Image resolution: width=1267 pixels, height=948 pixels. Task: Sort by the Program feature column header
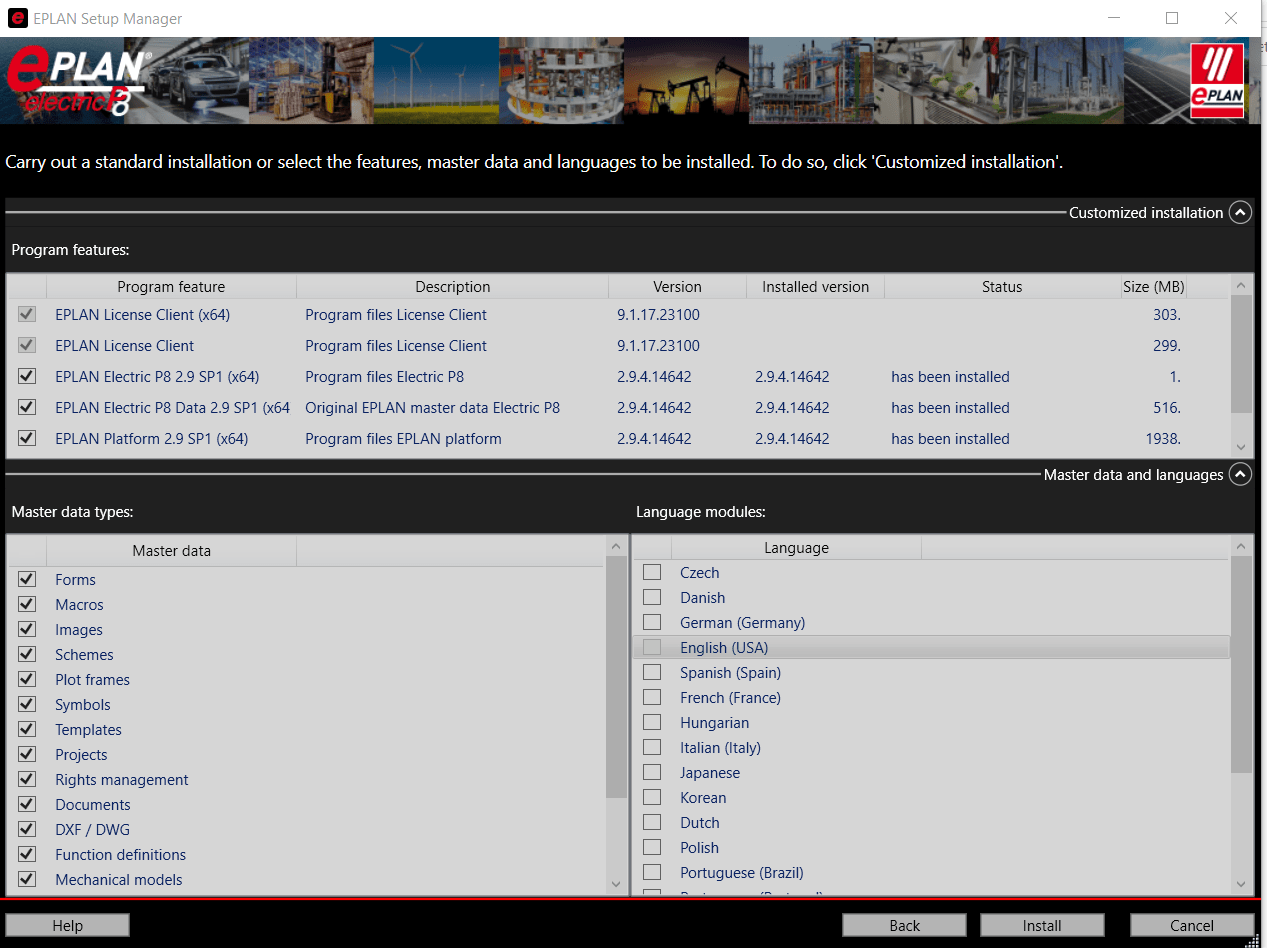pyautogui.click(x=171, y=287)
